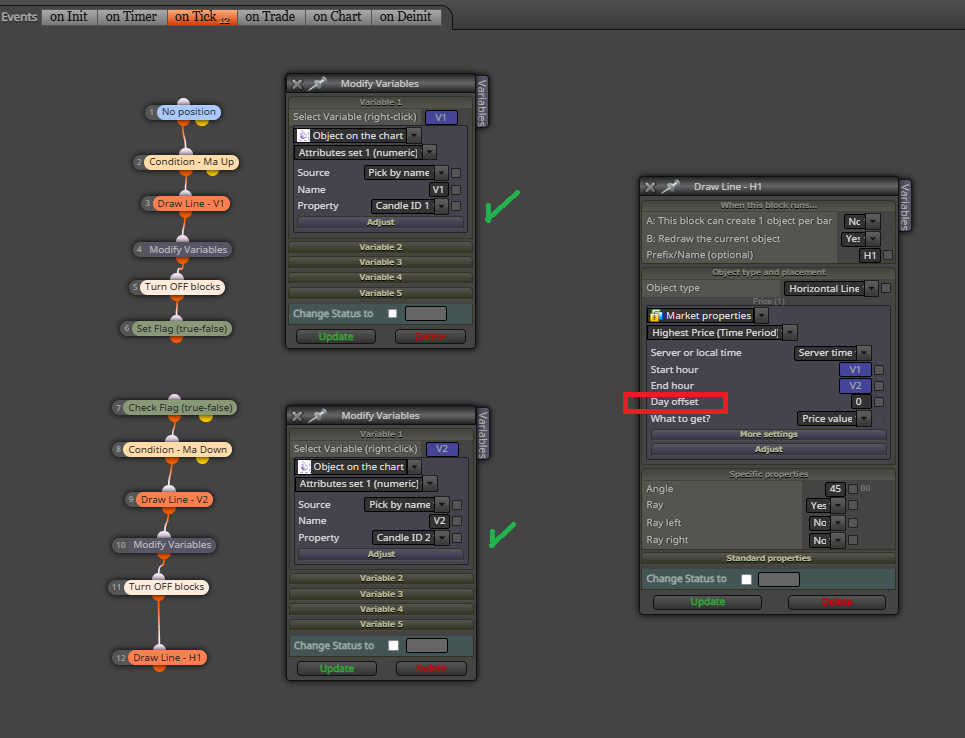
Task: Tick the checkbox next to Prefix/Name H1 field
Action: tap(888, 255)
